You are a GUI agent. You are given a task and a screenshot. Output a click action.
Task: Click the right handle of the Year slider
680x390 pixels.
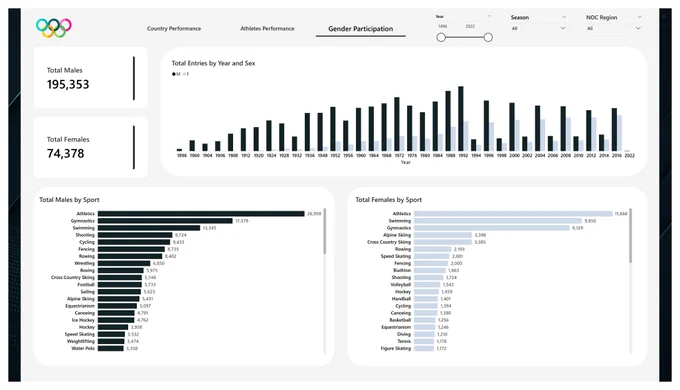(x=488, y=38)
